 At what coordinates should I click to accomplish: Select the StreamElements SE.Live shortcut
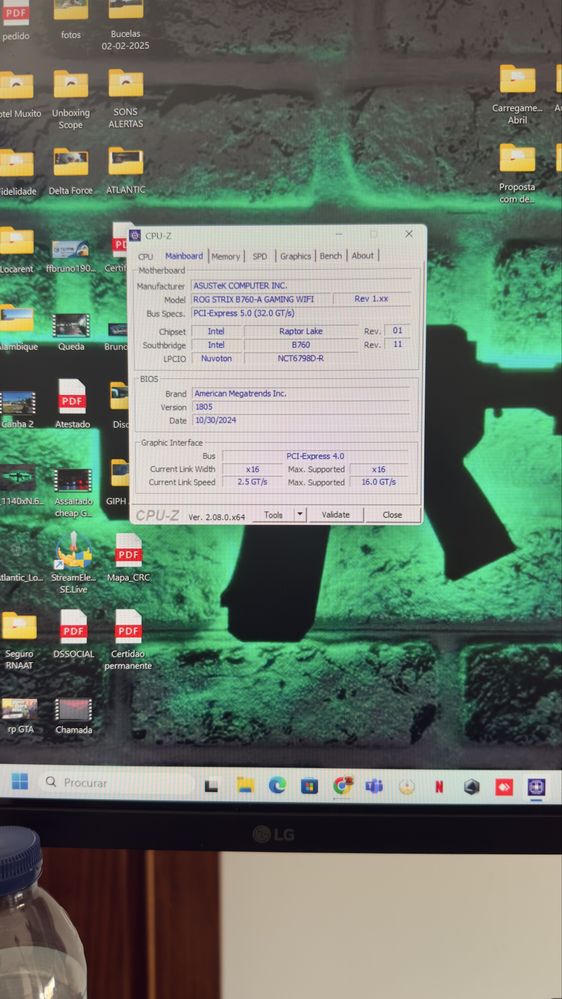click(74, 563)
